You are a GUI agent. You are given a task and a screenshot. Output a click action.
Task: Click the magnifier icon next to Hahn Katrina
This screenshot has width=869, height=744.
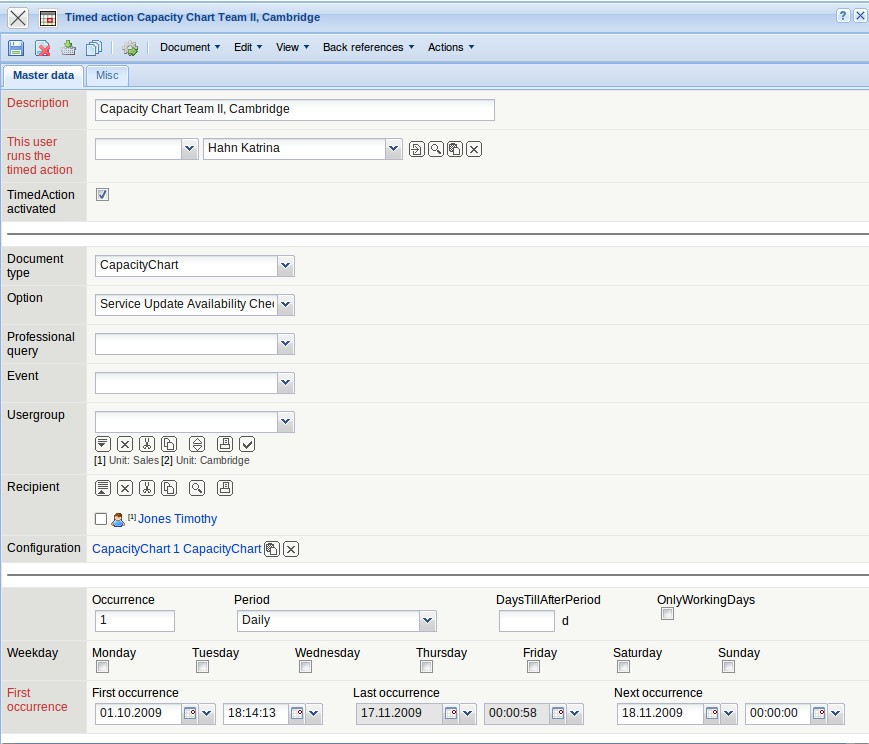tap(436, 149)
